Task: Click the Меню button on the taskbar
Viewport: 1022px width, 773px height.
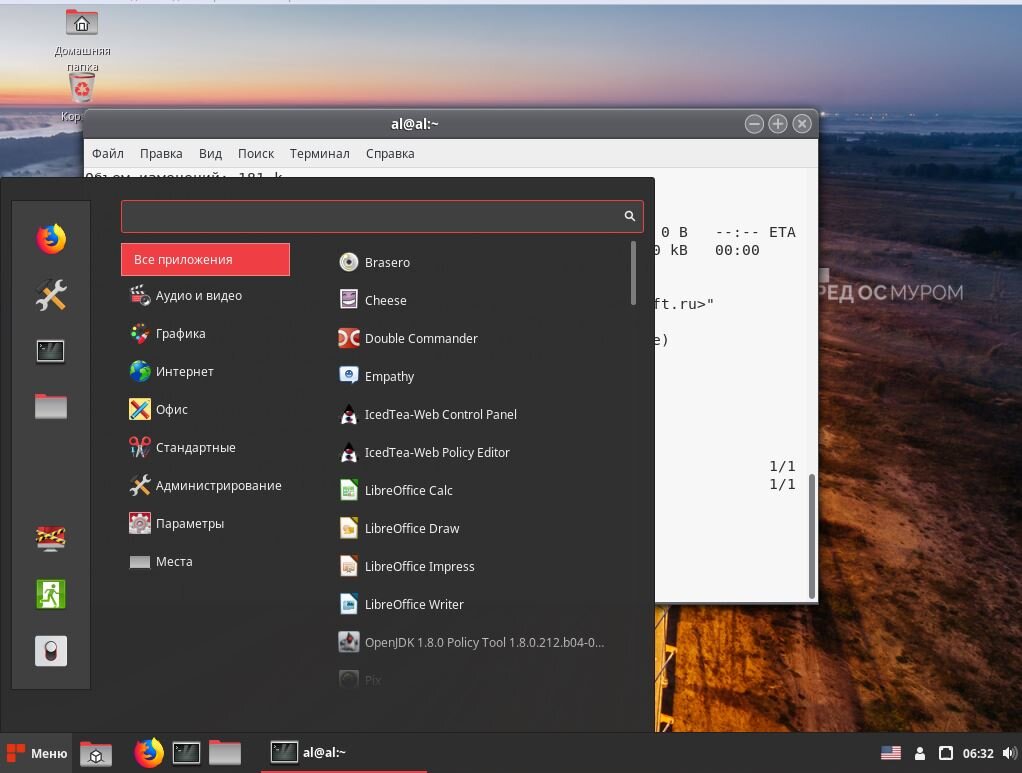Action: point(36,753)
